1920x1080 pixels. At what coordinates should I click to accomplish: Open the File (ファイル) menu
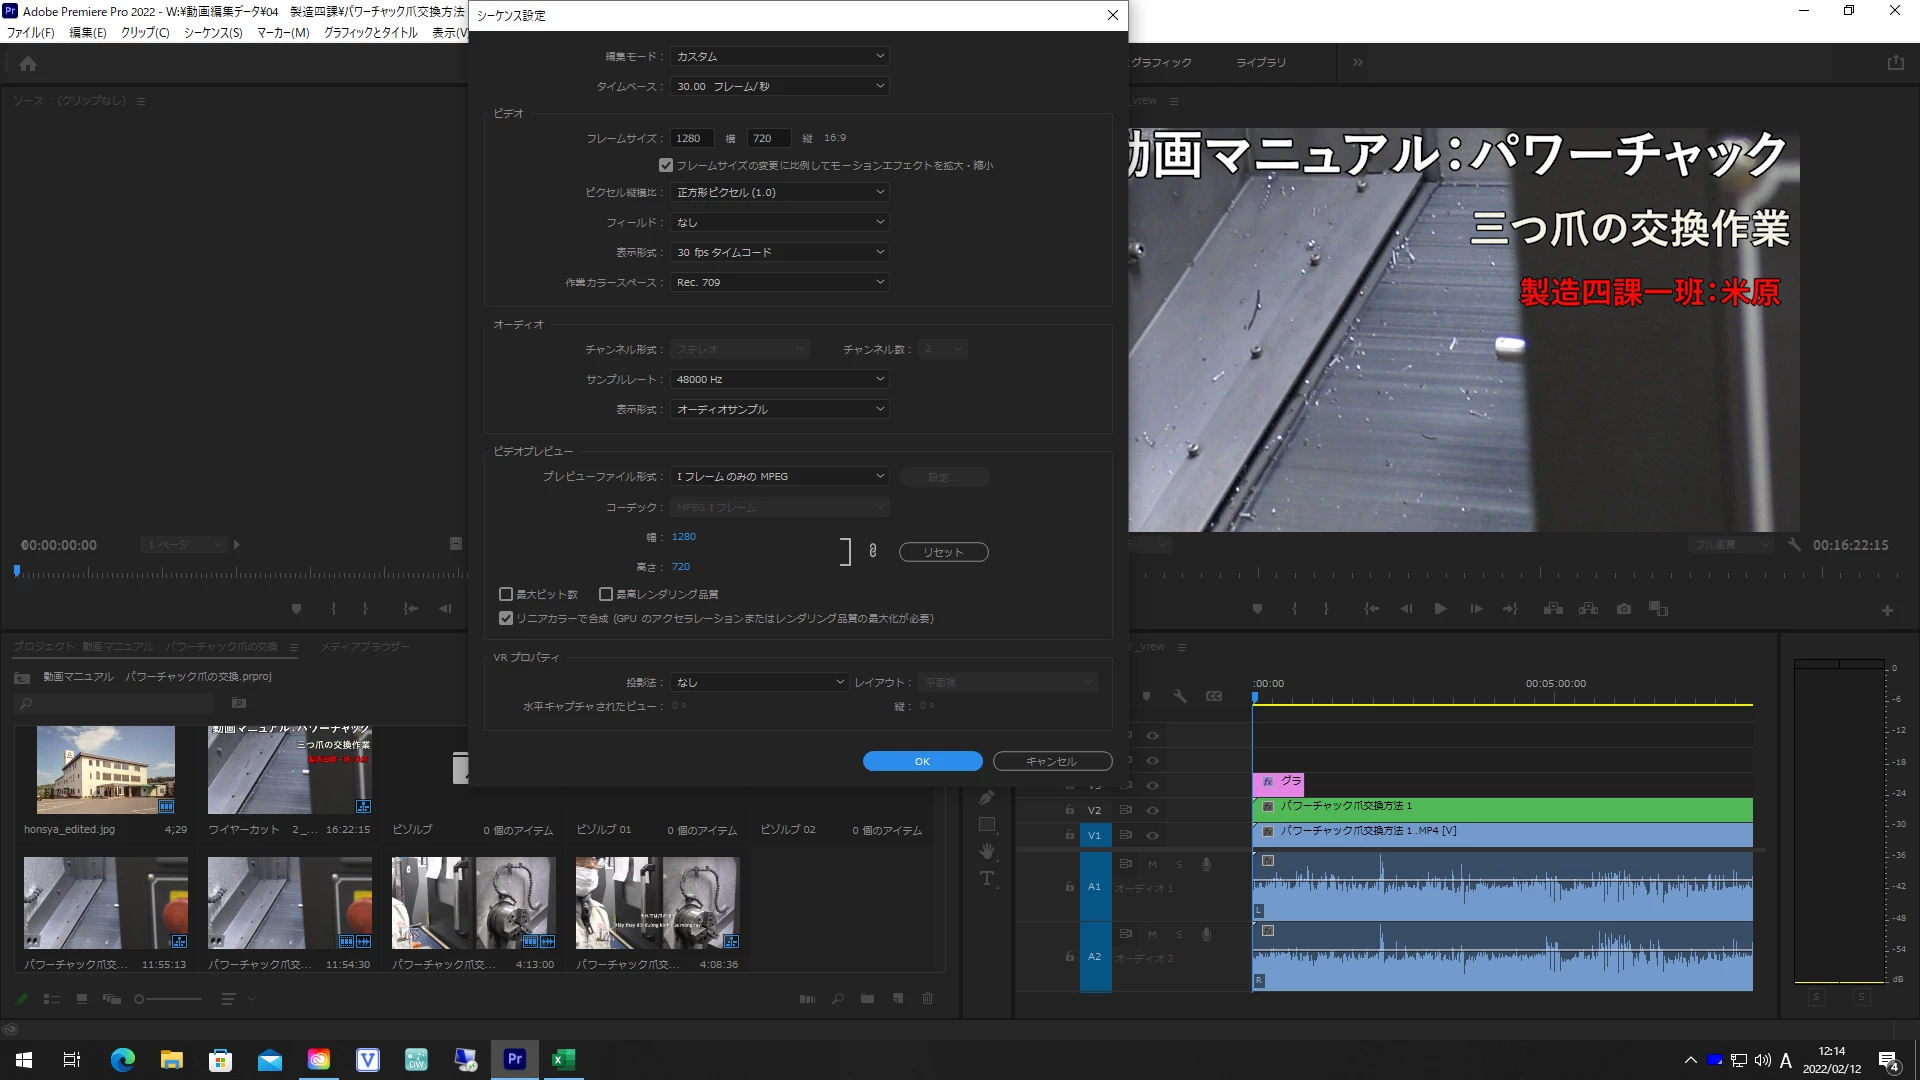click(x=31, y=33)
